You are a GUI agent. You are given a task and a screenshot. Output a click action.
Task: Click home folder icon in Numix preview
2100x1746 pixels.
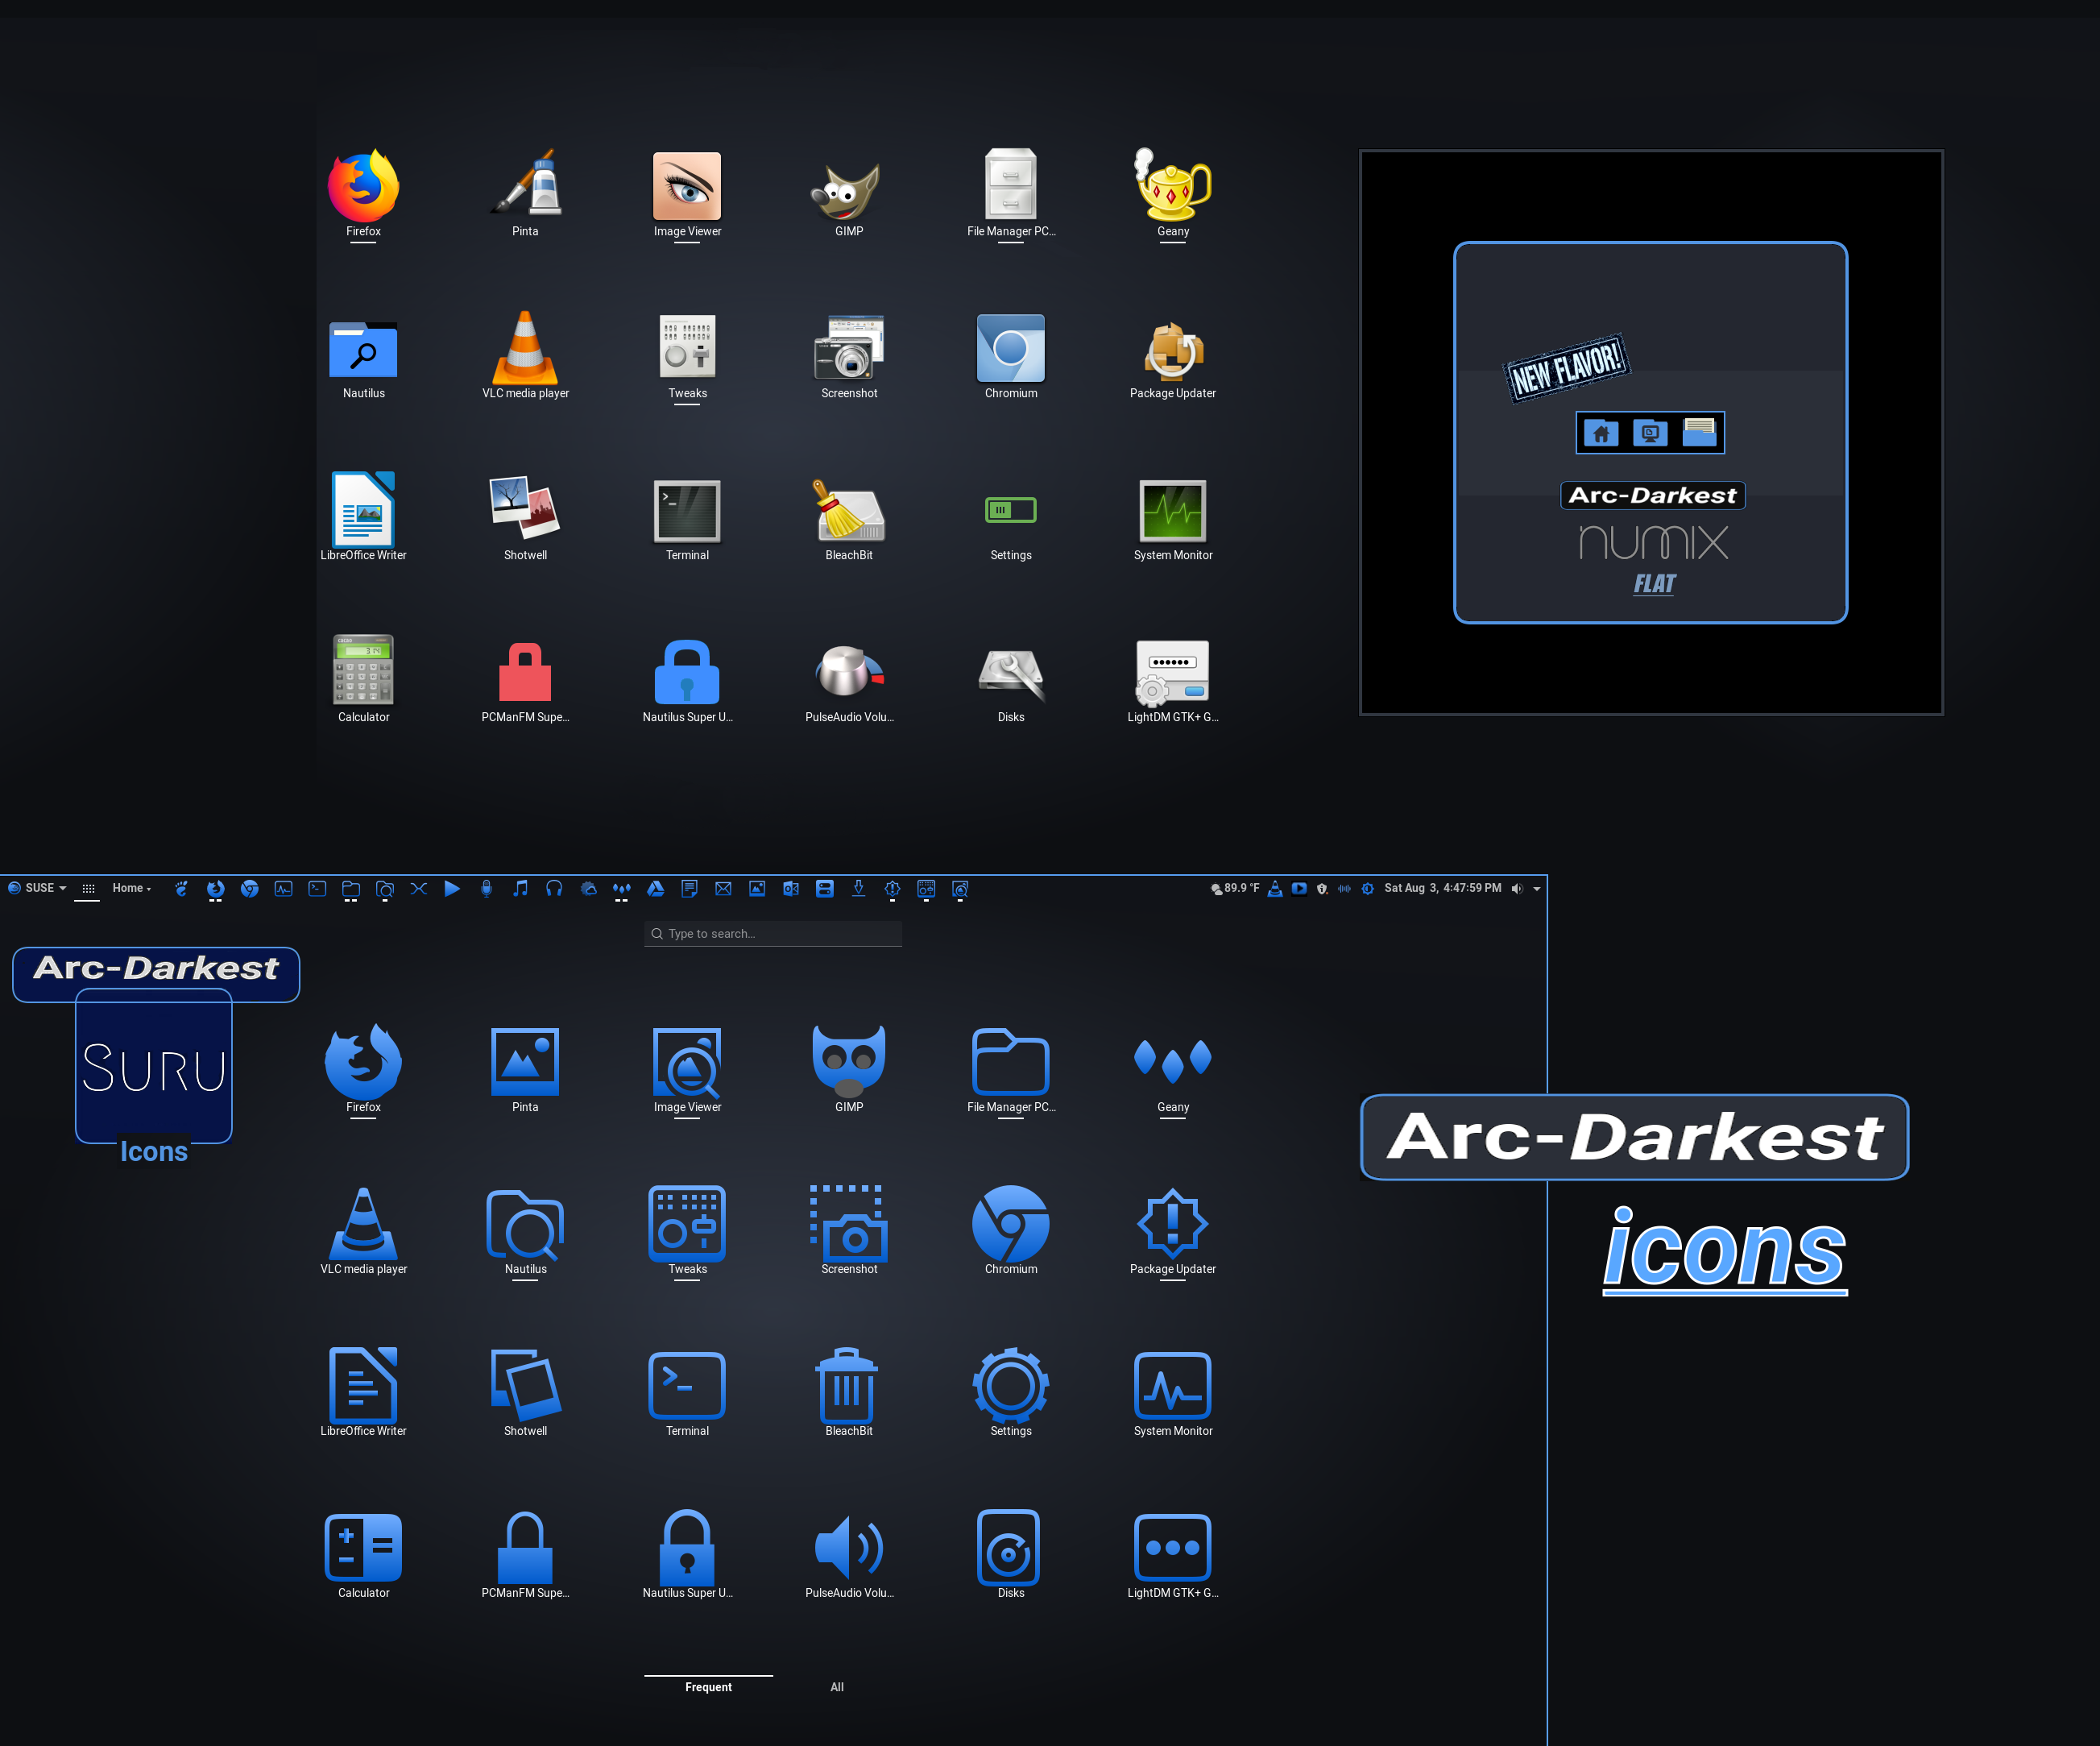click(1601, 433)
